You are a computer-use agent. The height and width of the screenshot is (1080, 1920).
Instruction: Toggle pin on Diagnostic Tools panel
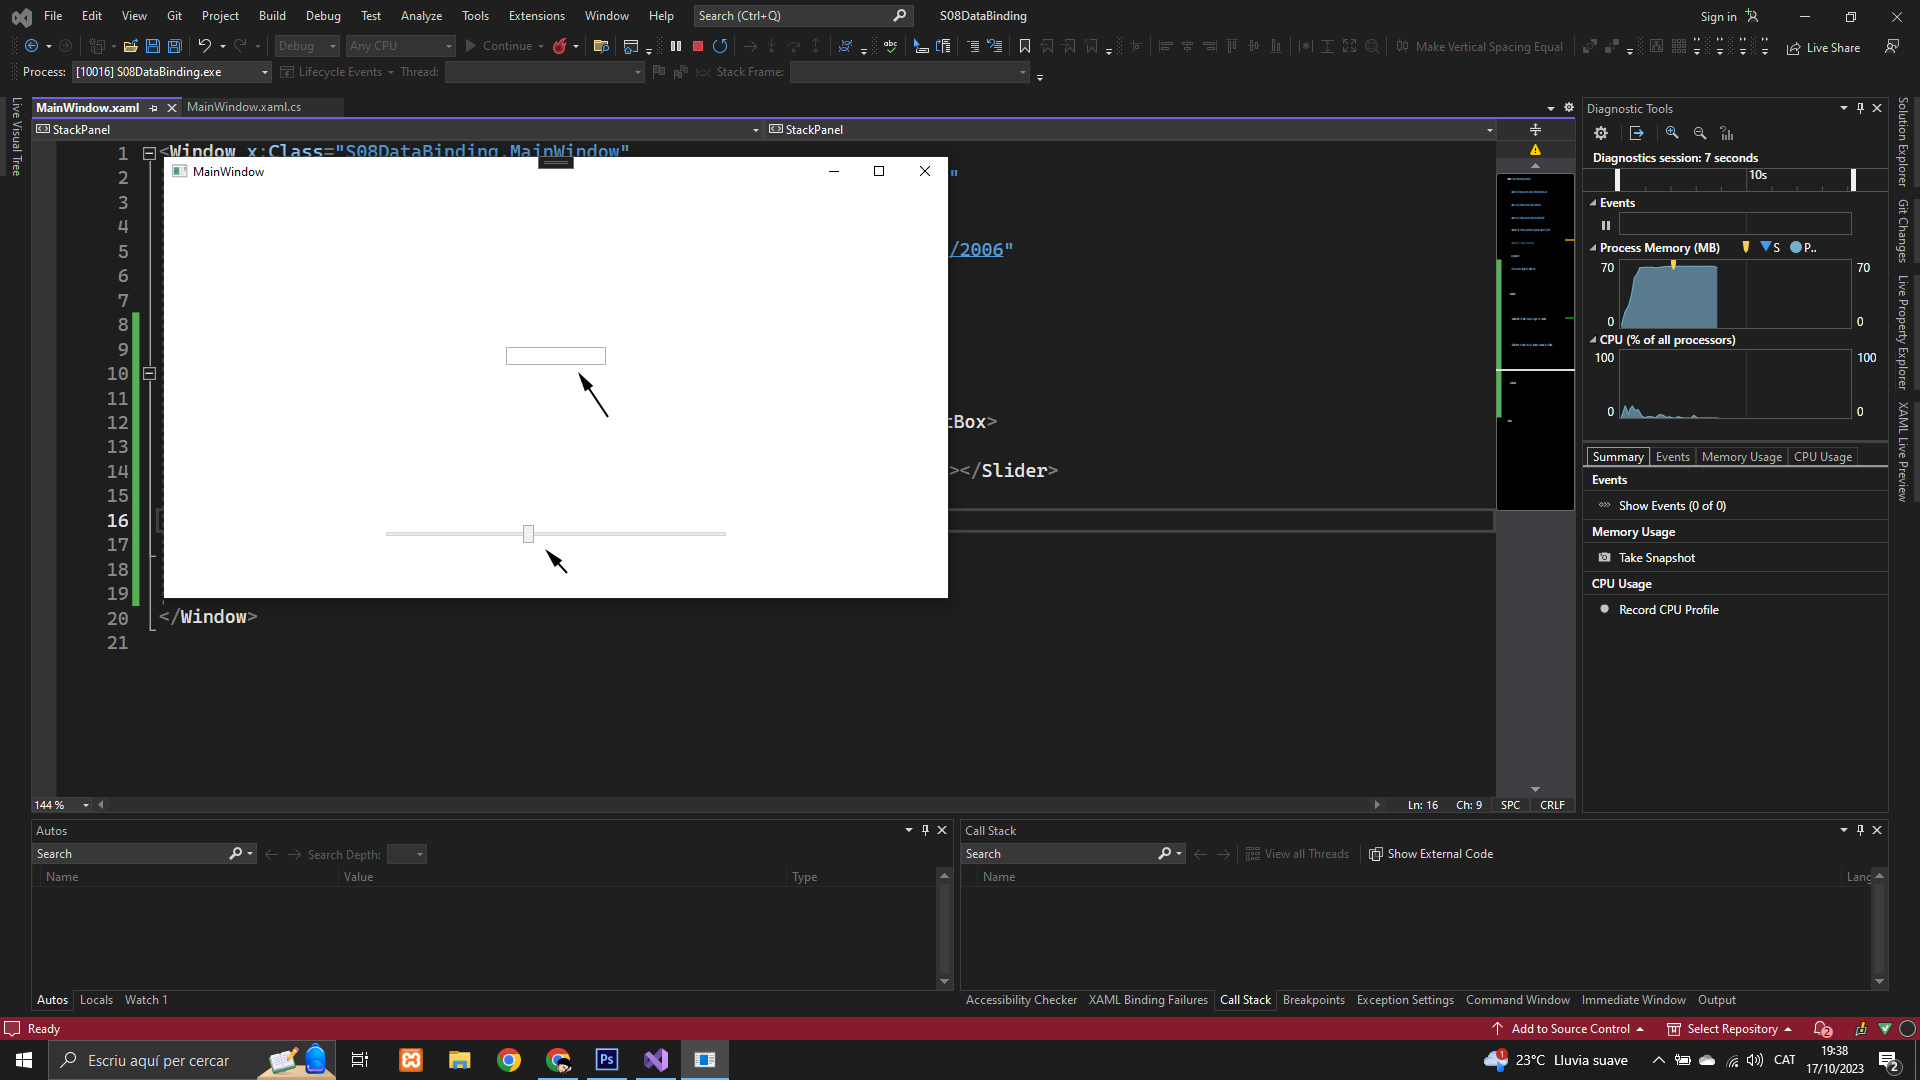(x=1860, y=108)
